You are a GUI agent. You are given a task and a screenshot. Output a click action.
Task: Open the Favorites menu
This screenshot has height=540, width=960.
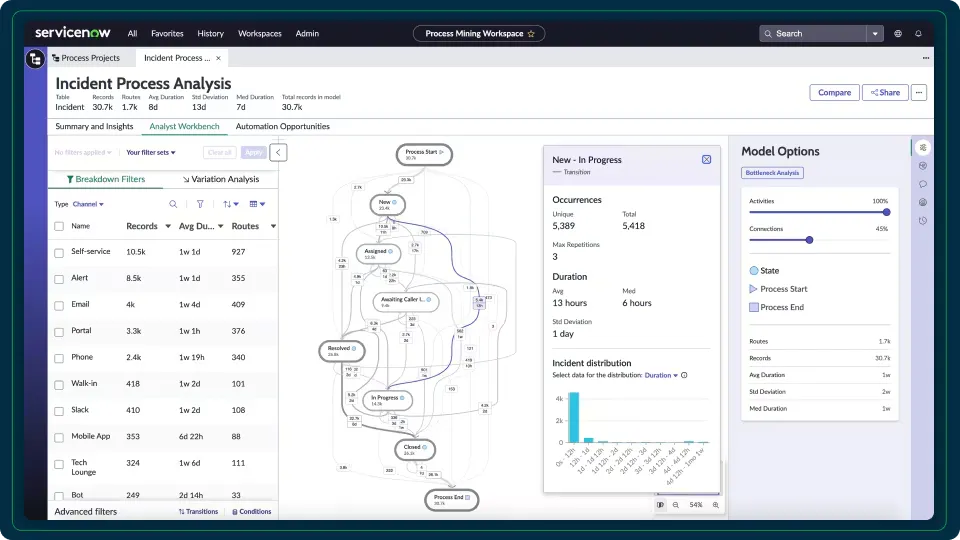[167, 34]
